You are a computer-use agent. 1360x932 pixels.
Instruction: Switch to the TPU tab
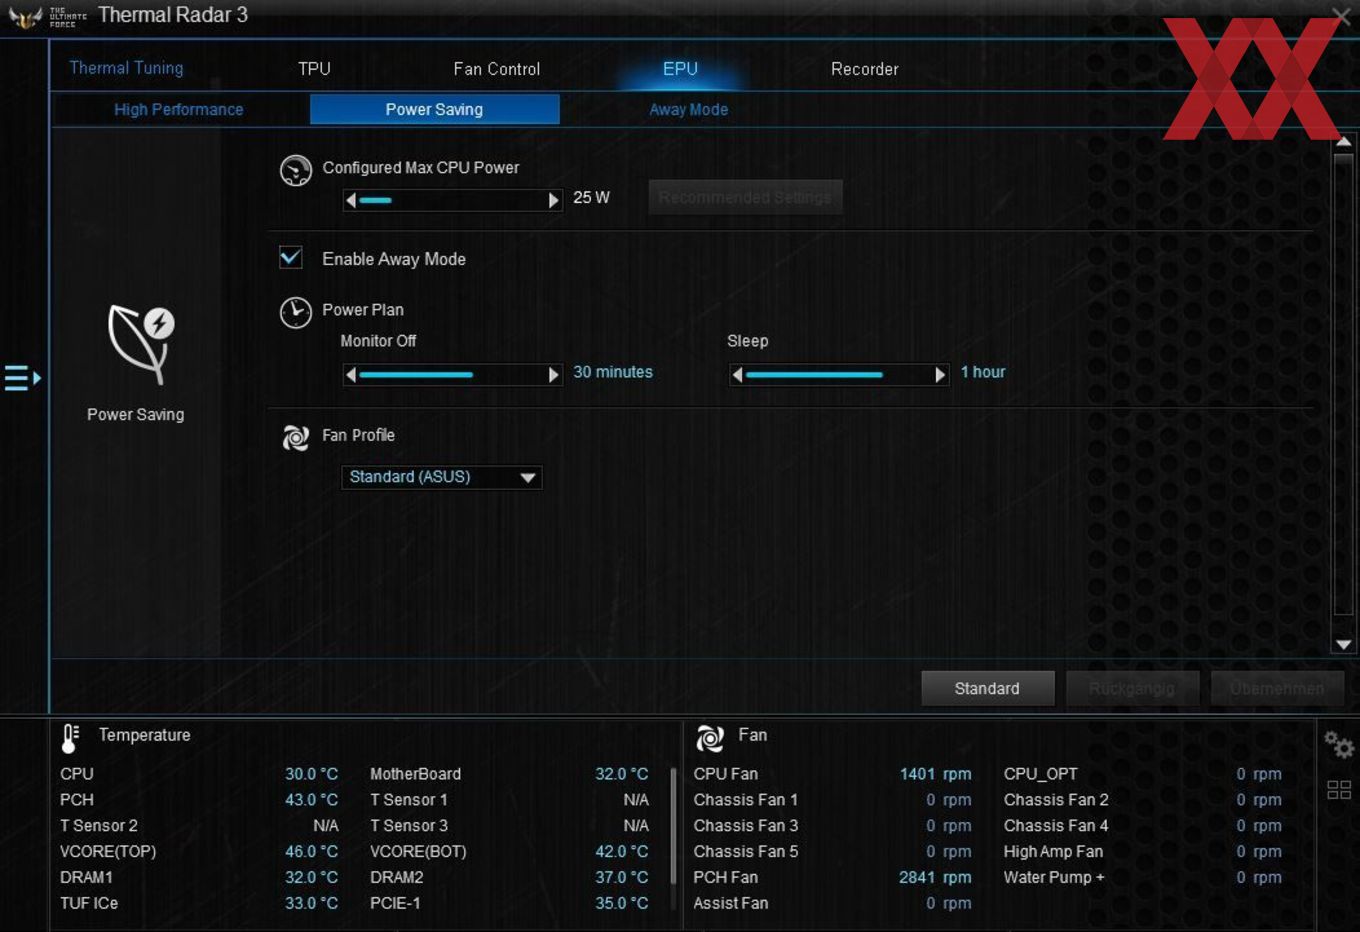click(314, 68)
